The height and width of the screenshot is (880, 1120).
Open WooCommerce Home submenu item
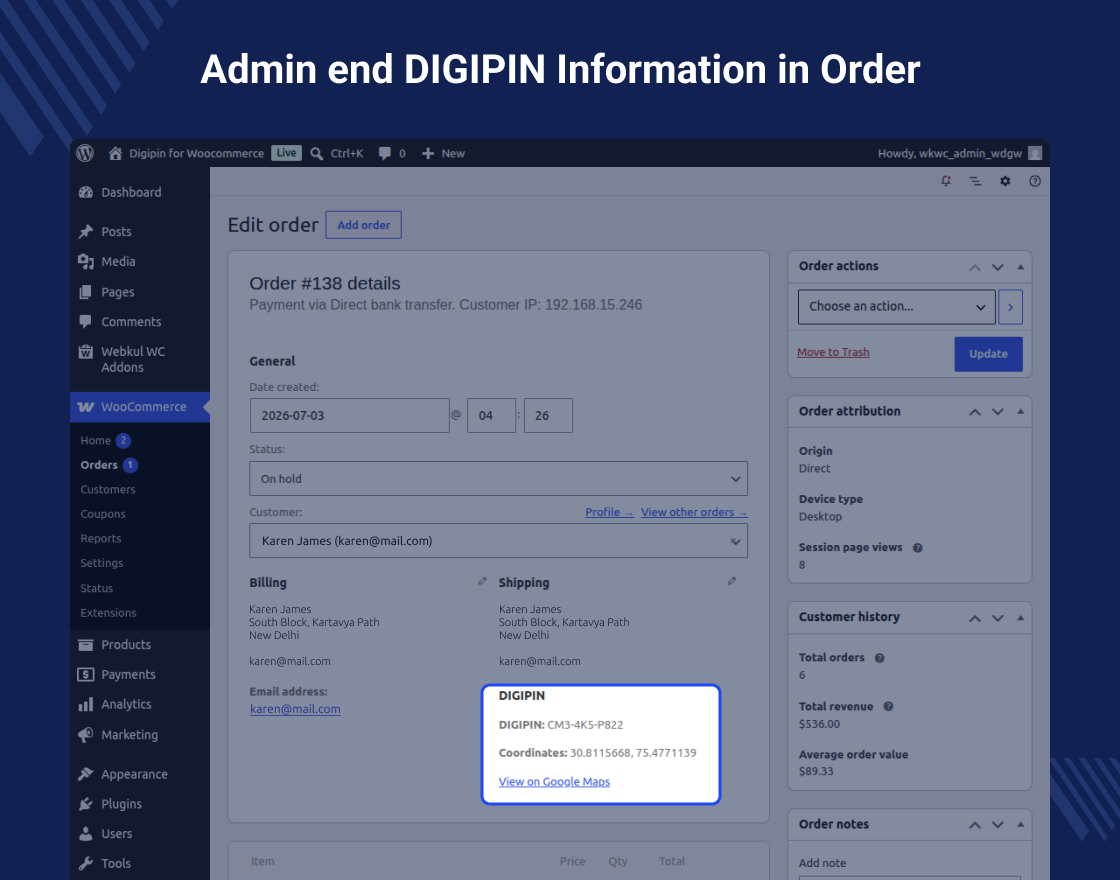(x=96, y=441)
